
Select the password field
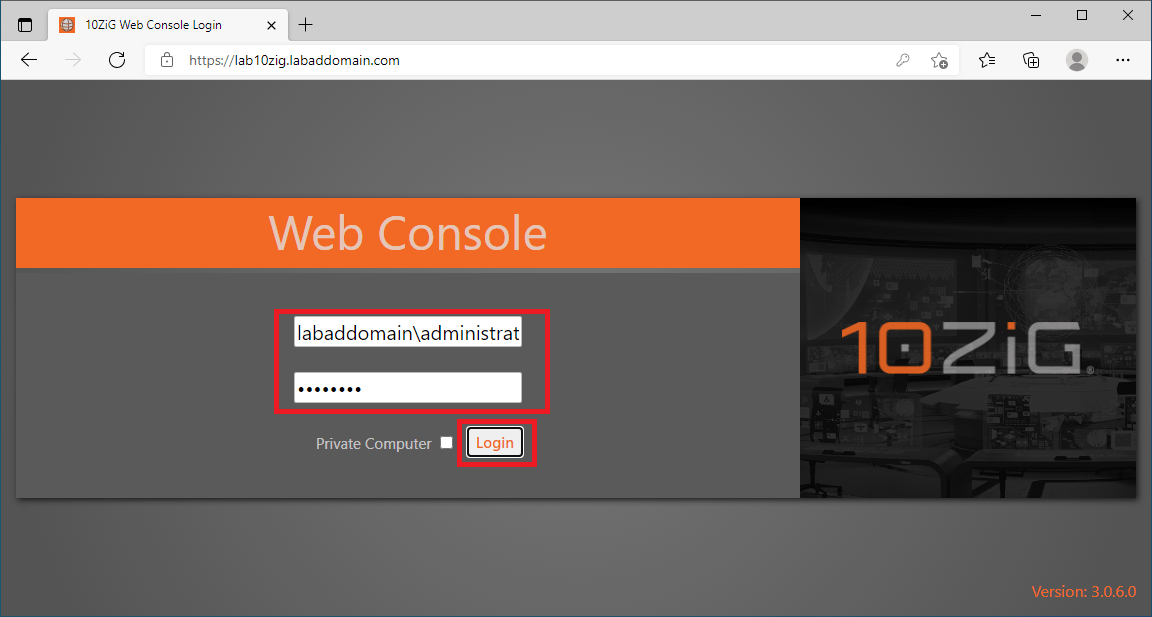[x=408, y=387]
